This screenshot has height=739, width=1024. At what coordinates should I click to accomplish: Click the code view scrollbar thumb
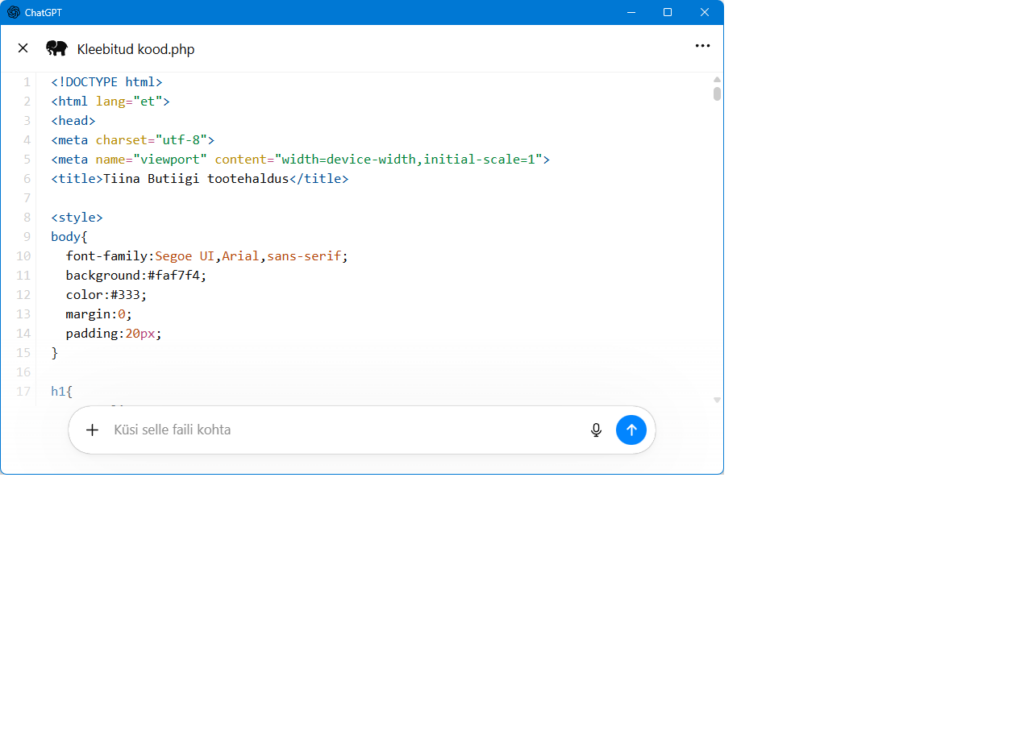(x=717, y=94)
